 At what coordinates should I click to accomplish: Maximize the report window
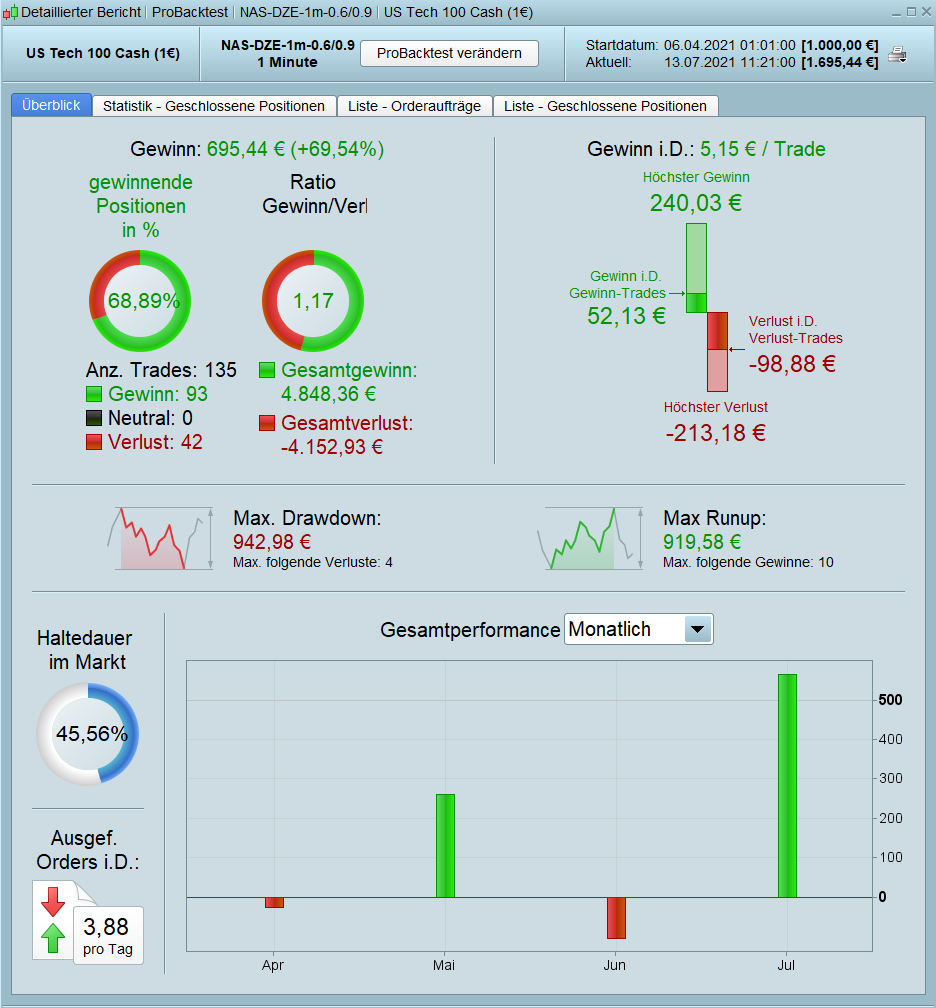pos(911,12)
